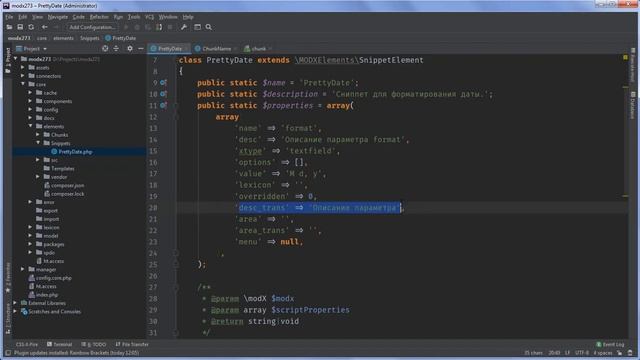
Task: Select config.core.php in the project tree
Action: [53, 278]
